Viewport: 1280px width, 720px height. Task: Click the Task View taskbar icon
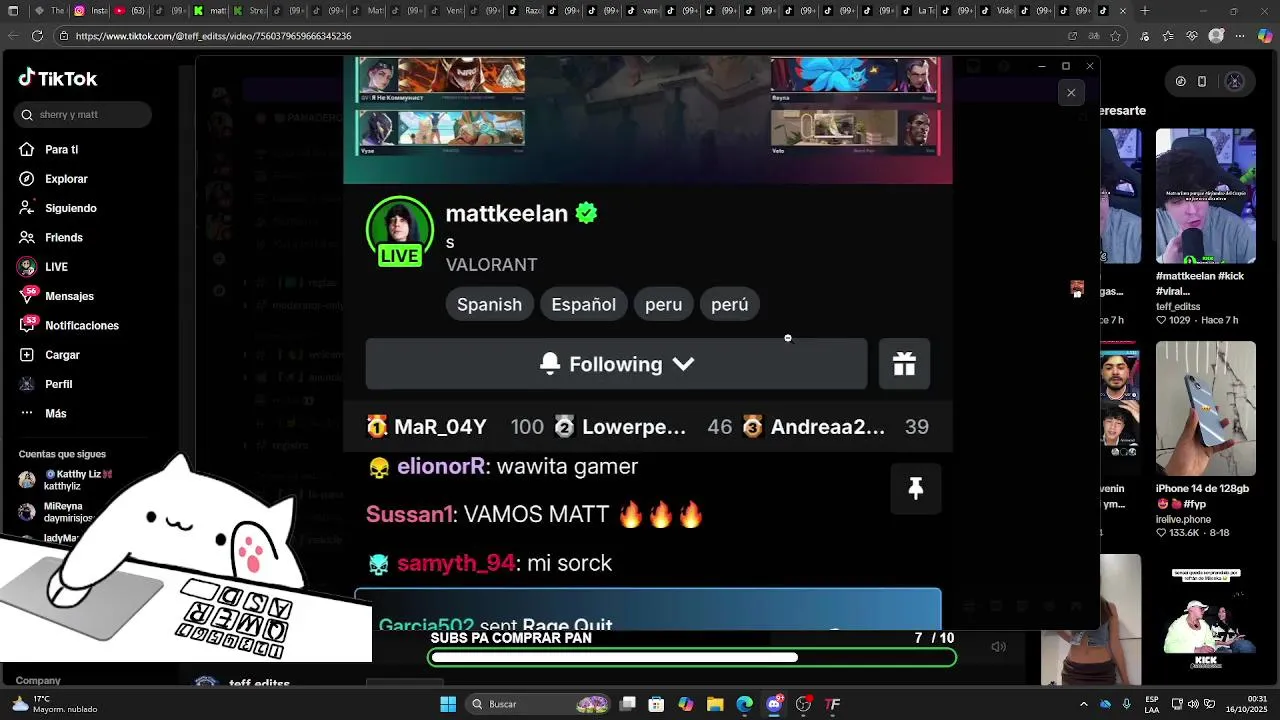[x=628, y=704]
